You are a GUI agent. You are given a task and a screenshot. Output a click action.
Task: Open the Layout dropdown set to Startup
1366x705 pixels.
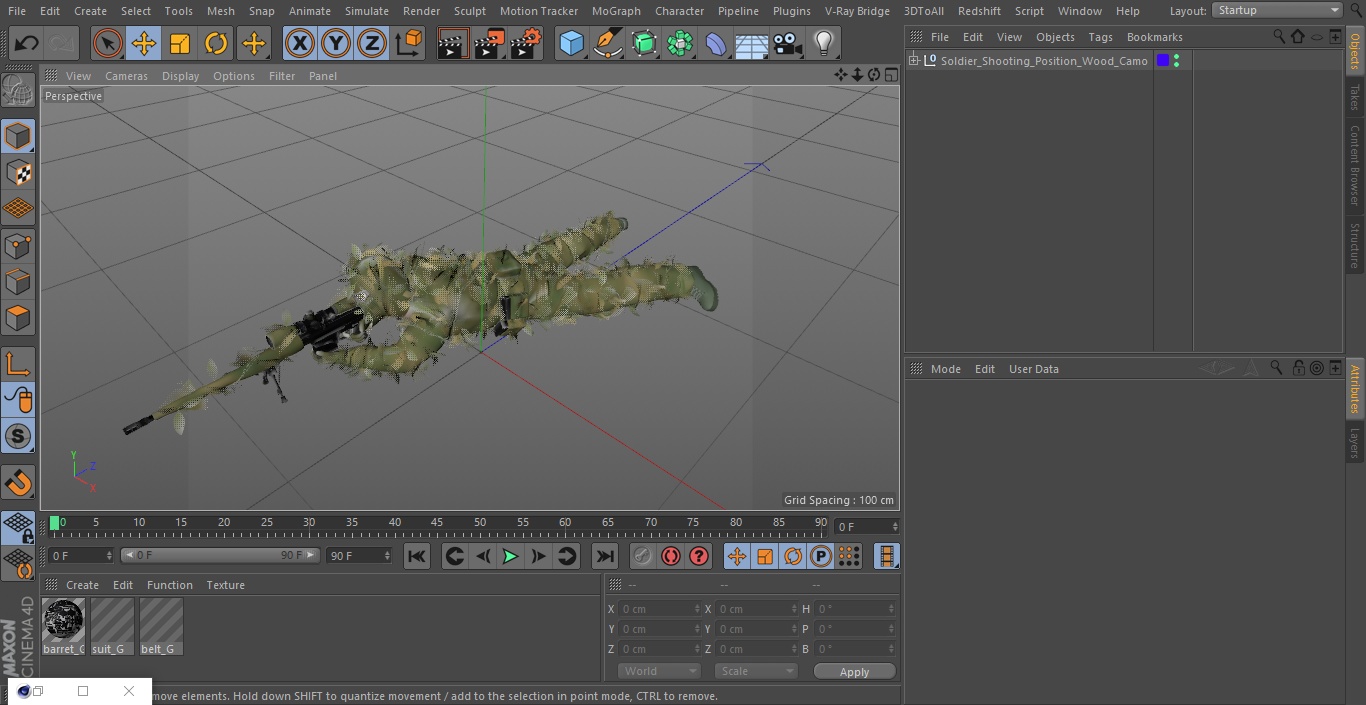(x=1277, y=10)
